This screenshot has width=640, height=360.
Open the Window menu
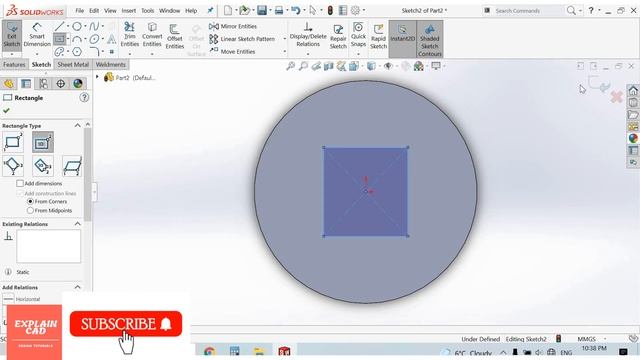coord(169,11)
